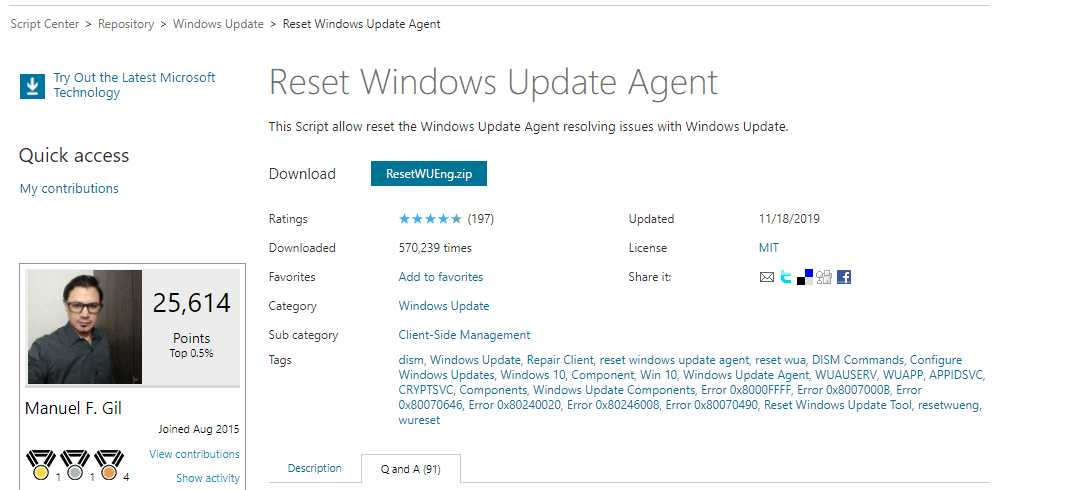This screenshot has width=1067, height=490.
Task: Click the five-star rating
Action: 430,219
